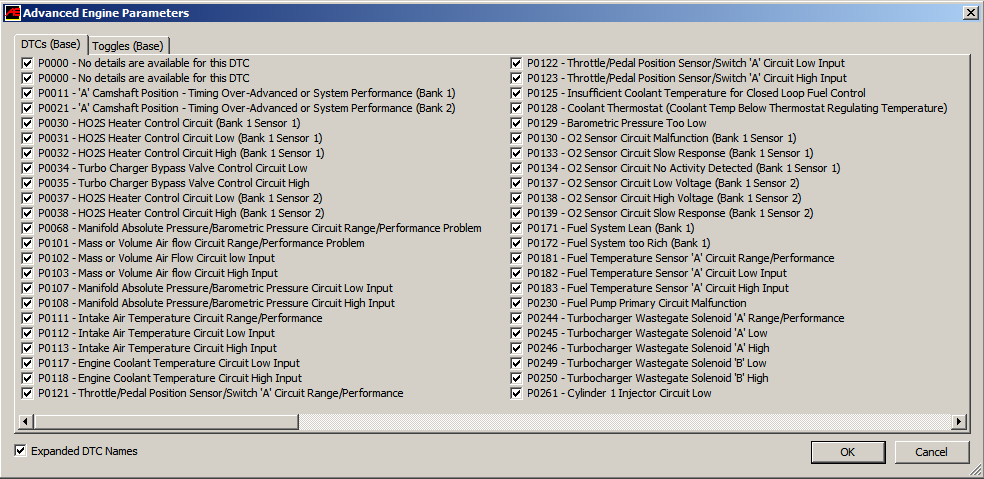This screenshot has width=984, height=479.
Task: Uncheck P0011 Camshaft Position Bank 1 DTC
Action: click(x=27, y=93)
